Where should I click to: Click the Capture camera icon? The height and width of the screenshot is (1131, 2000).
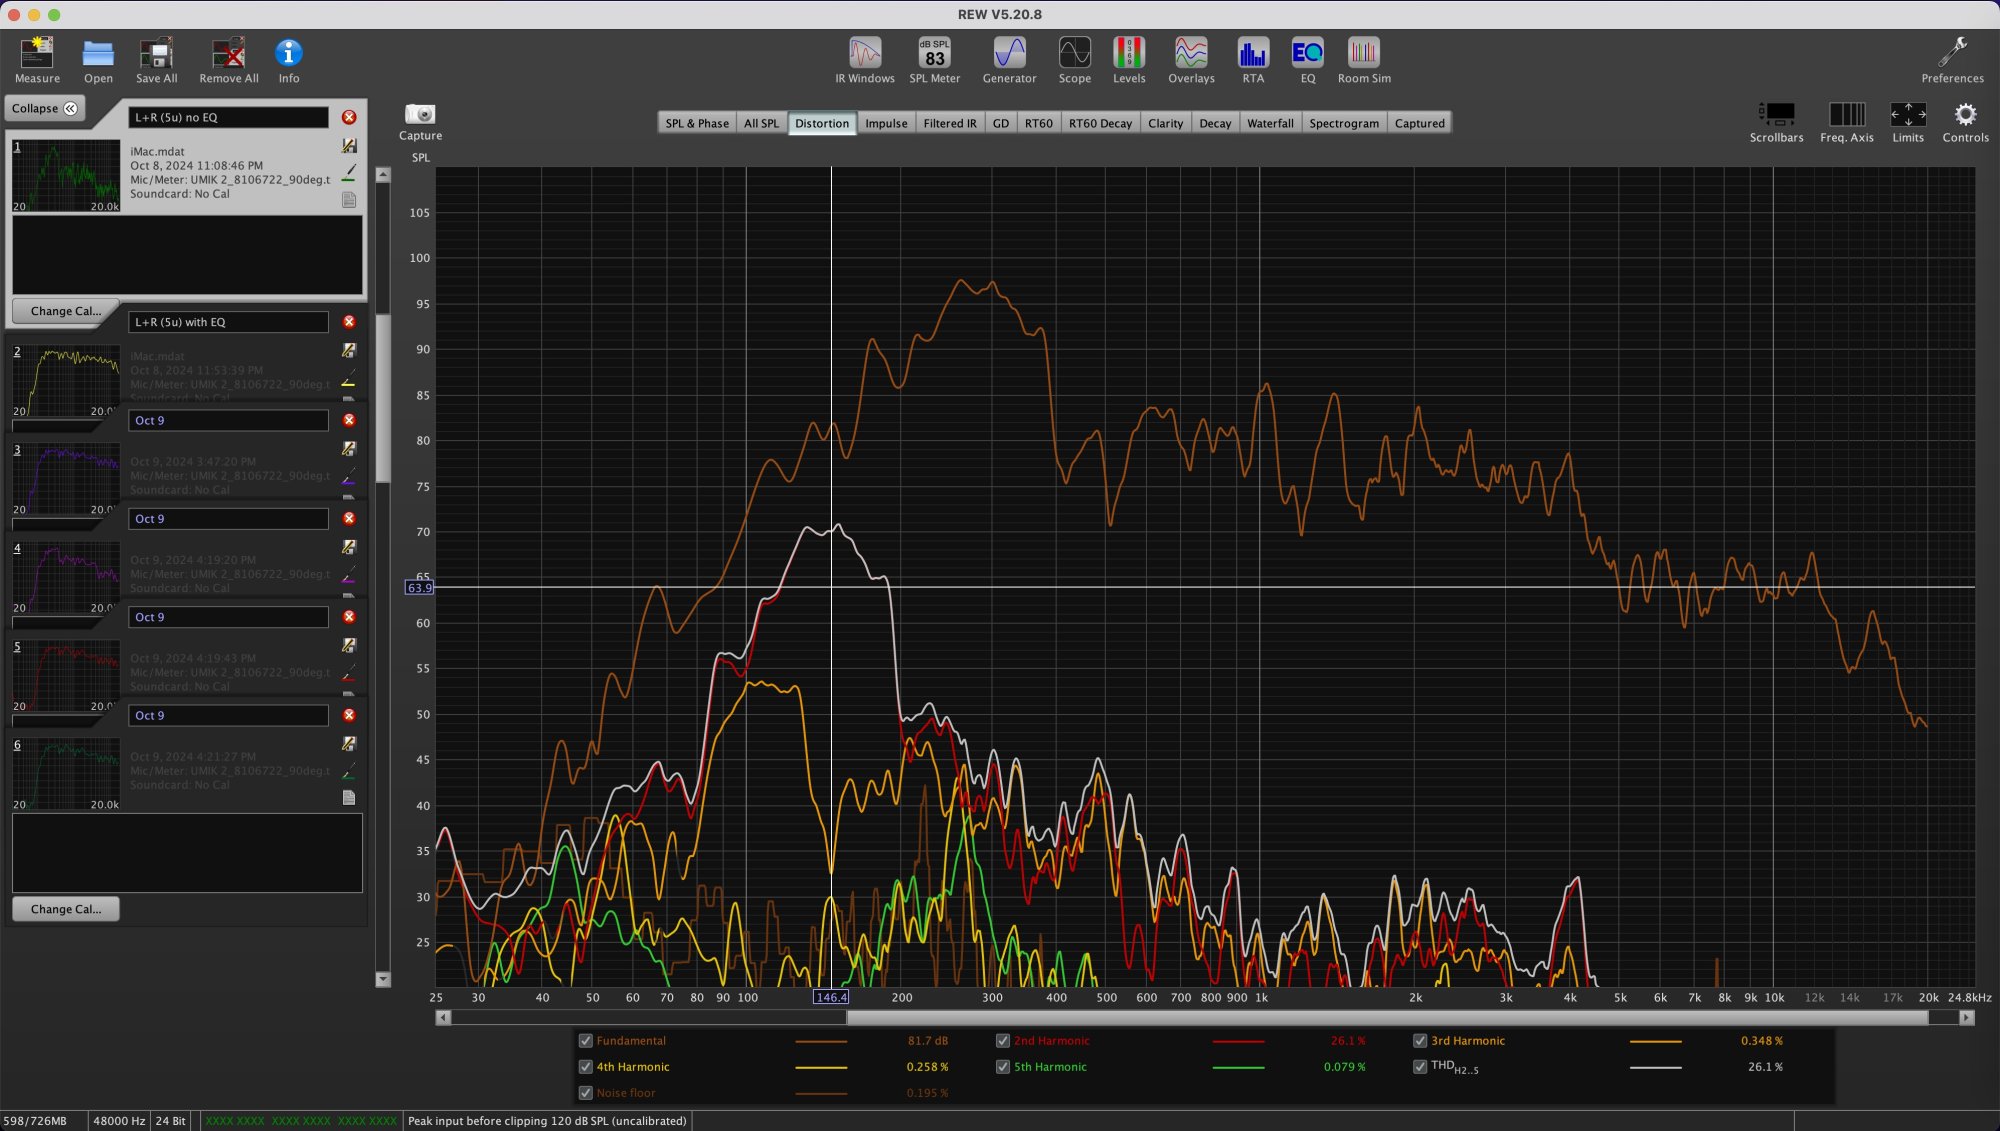click(420, 115)
